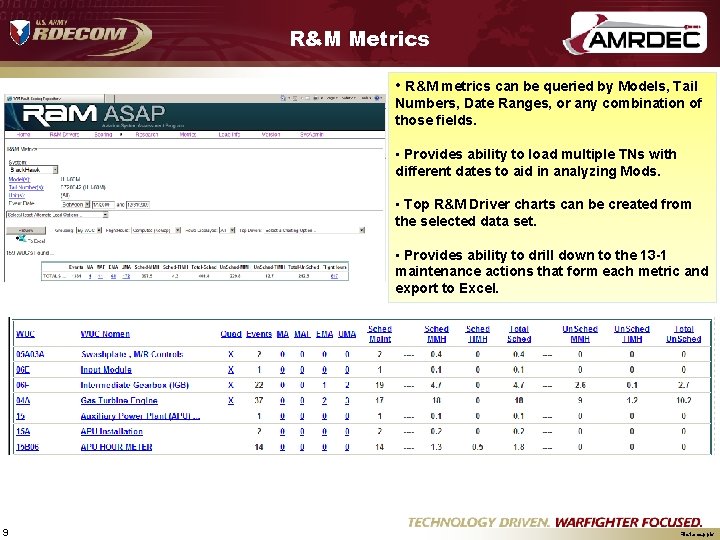Click WUC code 04A
720x540 pixels.
pos(23,400)
